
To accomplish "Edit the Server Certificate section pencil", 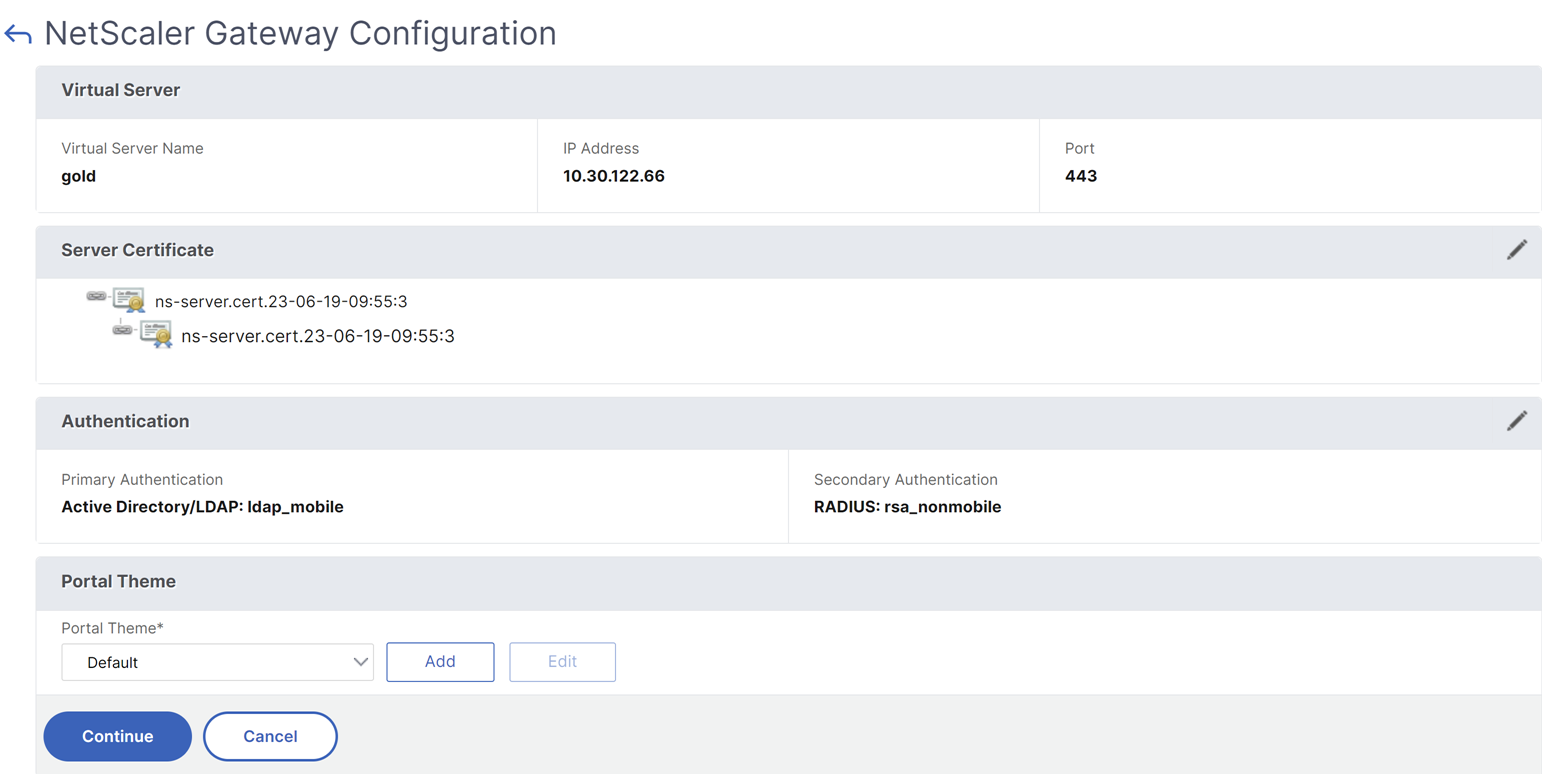I will click(x=1516, y=250).
